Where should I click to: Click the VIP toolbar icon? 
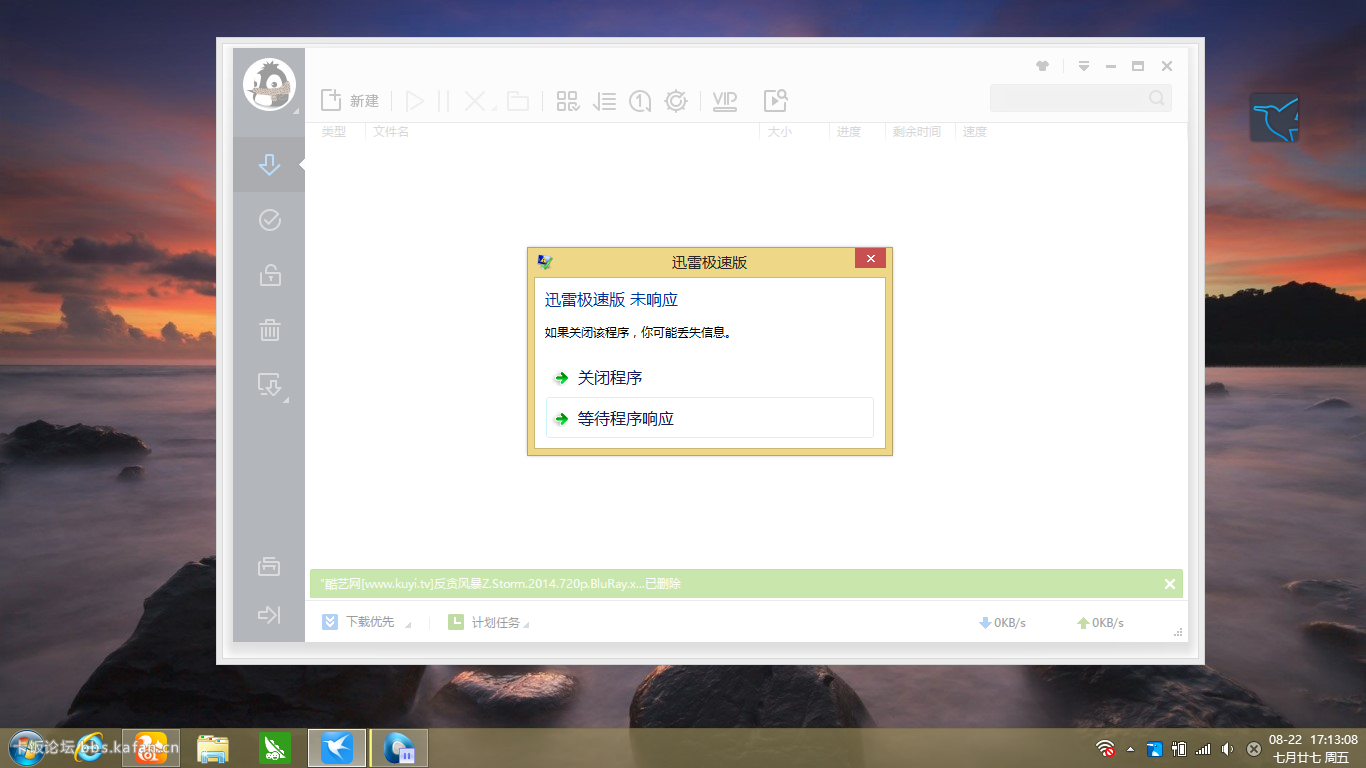725,101
